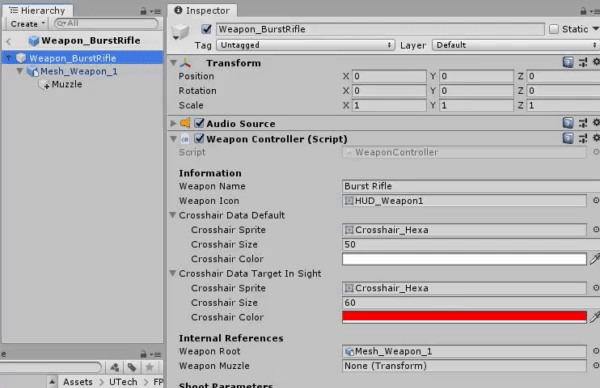Use eyedropper for default Crosshair Color
Screen dimensions: 600x388
pyautogui.click(x=595, y=259)
